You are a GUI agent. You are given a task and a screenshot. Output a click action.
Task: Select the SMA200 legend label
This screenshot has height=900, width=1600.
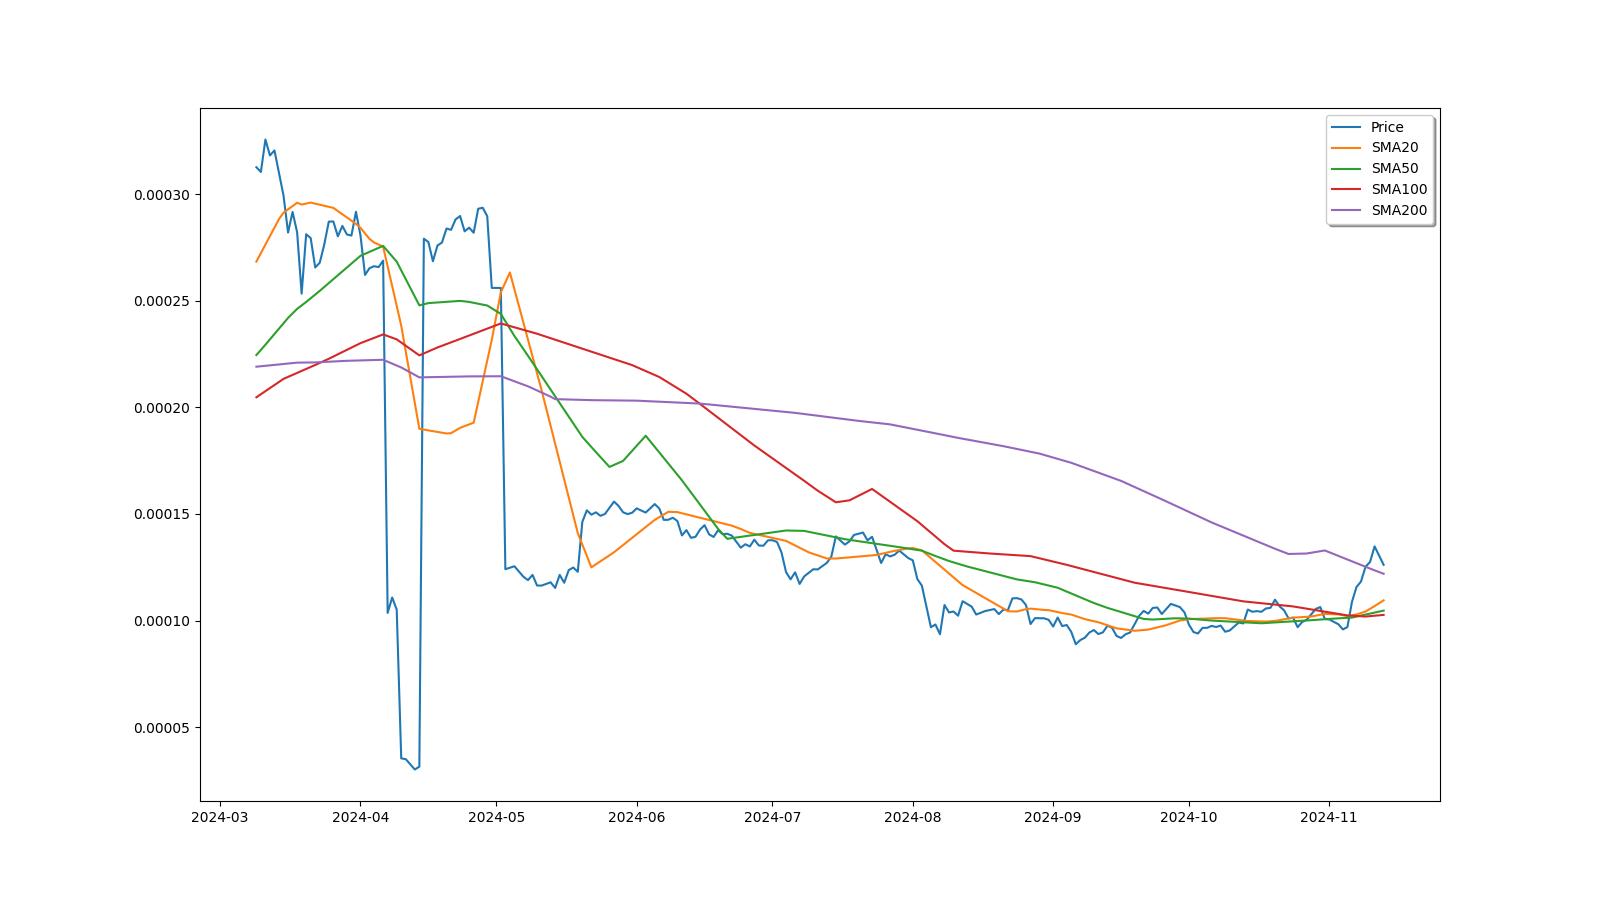click(1399, 211)
